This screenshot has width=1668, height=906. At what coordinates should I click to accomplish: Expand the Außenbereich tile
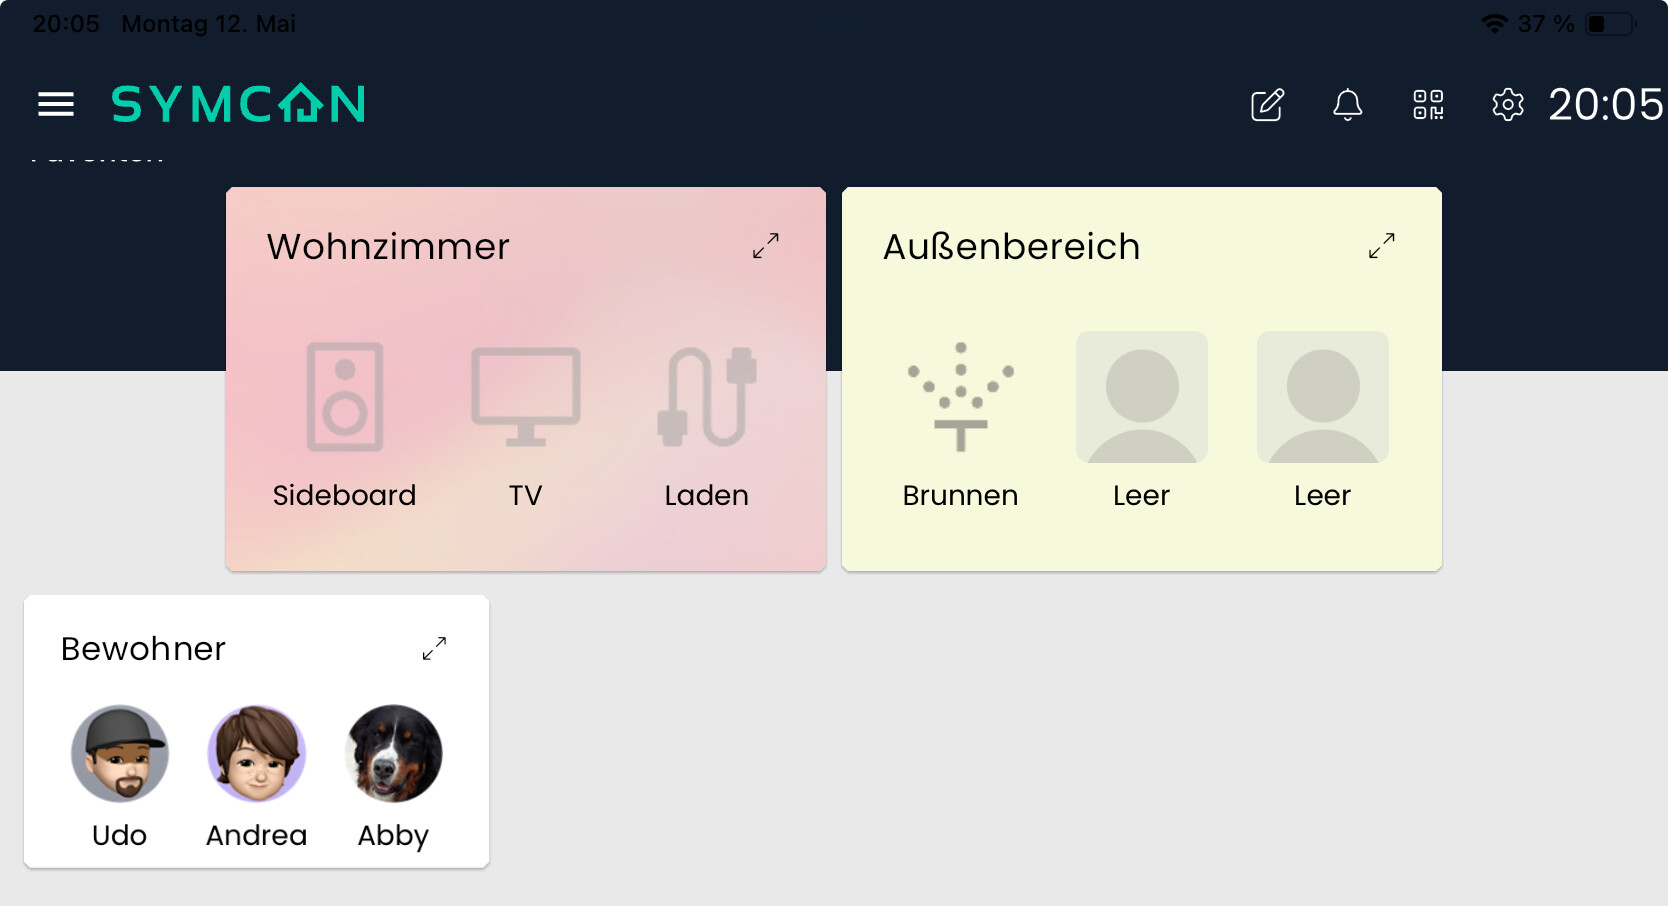click(1382, 246)
